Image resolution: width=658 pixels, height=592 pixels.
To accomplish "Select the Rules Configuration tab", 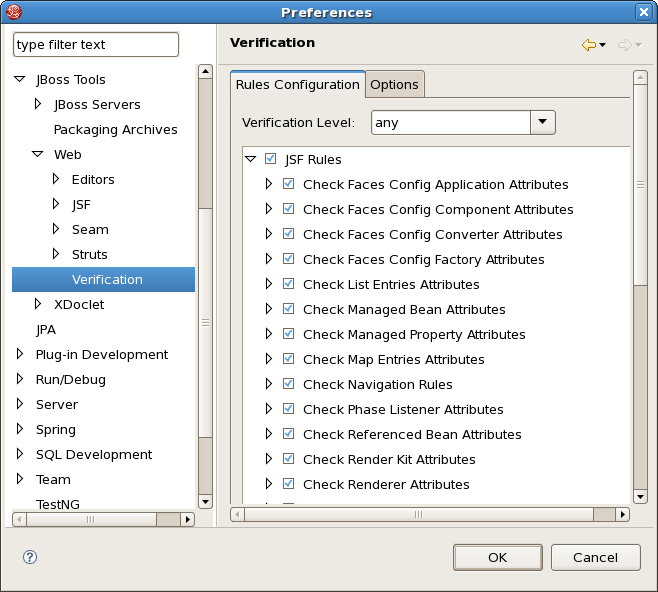I will [298, 84].
